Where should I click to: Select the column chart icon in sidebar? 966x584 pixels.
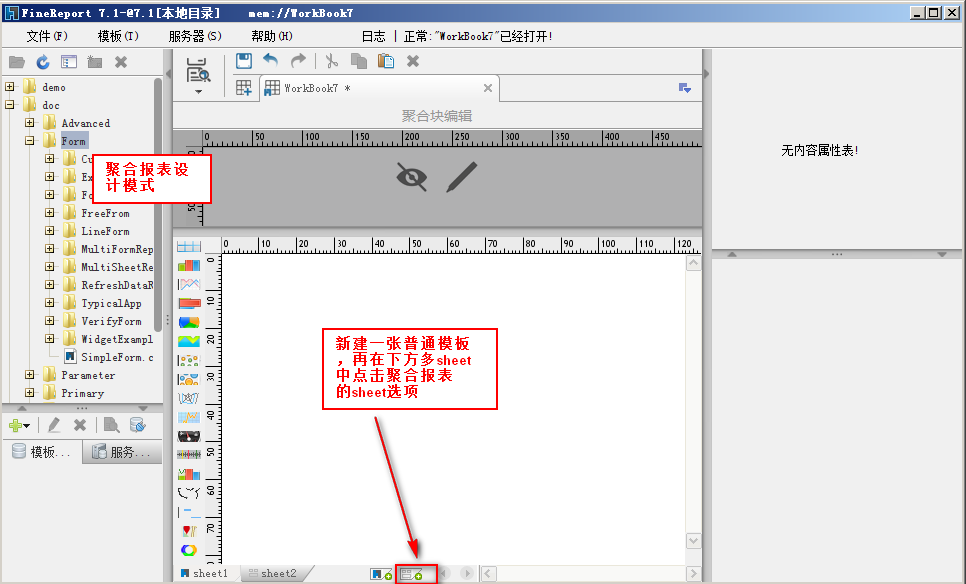click(189, 266)
